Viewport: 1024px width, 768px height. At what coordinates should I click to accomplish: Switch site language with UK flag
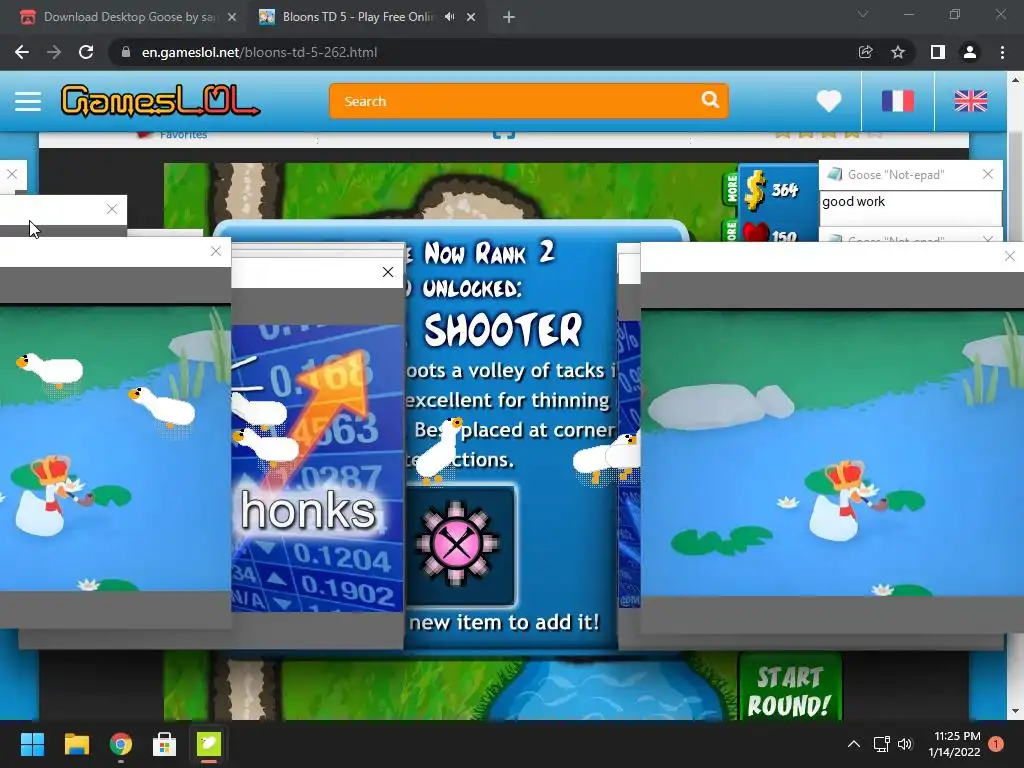[970, 101]
